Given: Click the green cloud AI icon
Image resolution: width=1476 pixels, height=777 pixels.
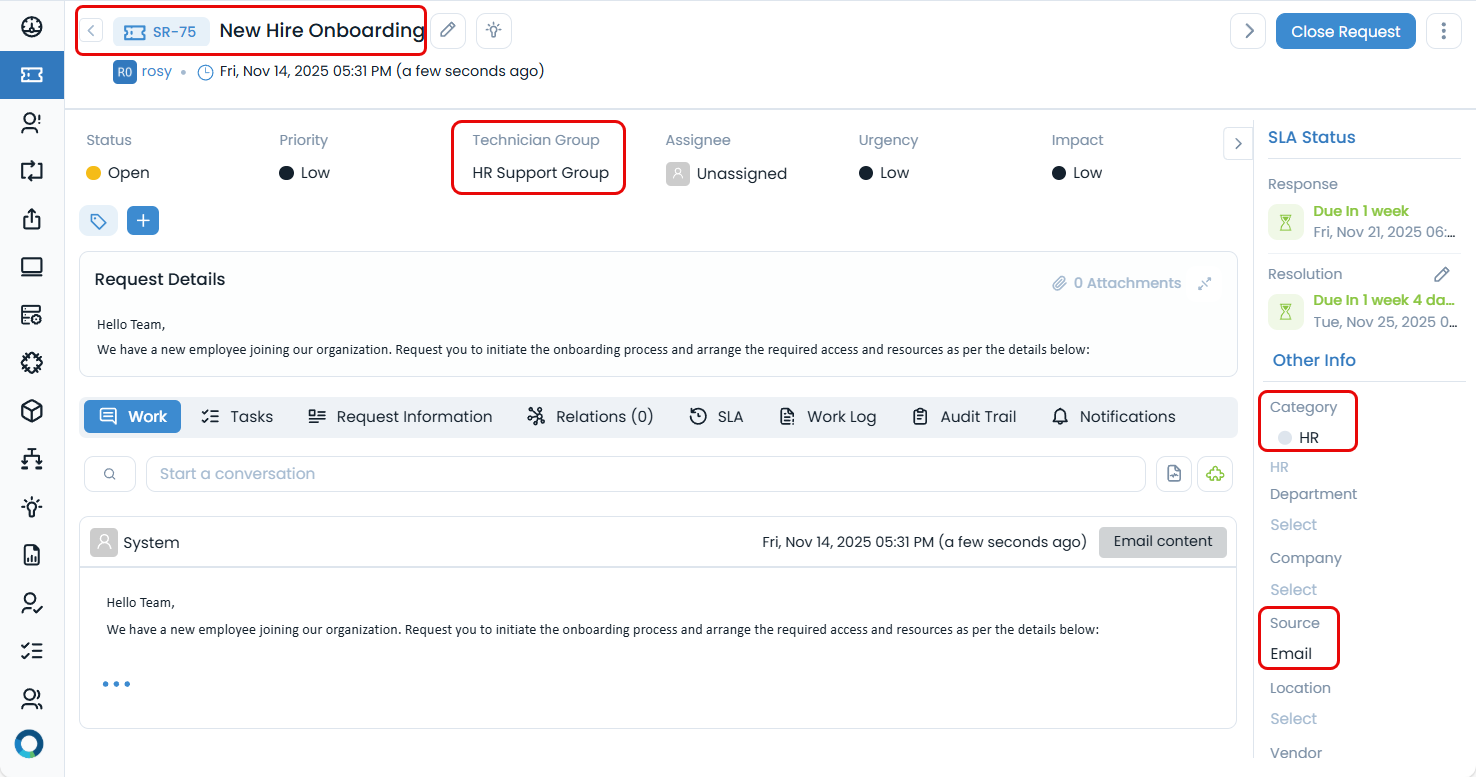Looking at the screenshot, I should click(x=1215, y=474).
